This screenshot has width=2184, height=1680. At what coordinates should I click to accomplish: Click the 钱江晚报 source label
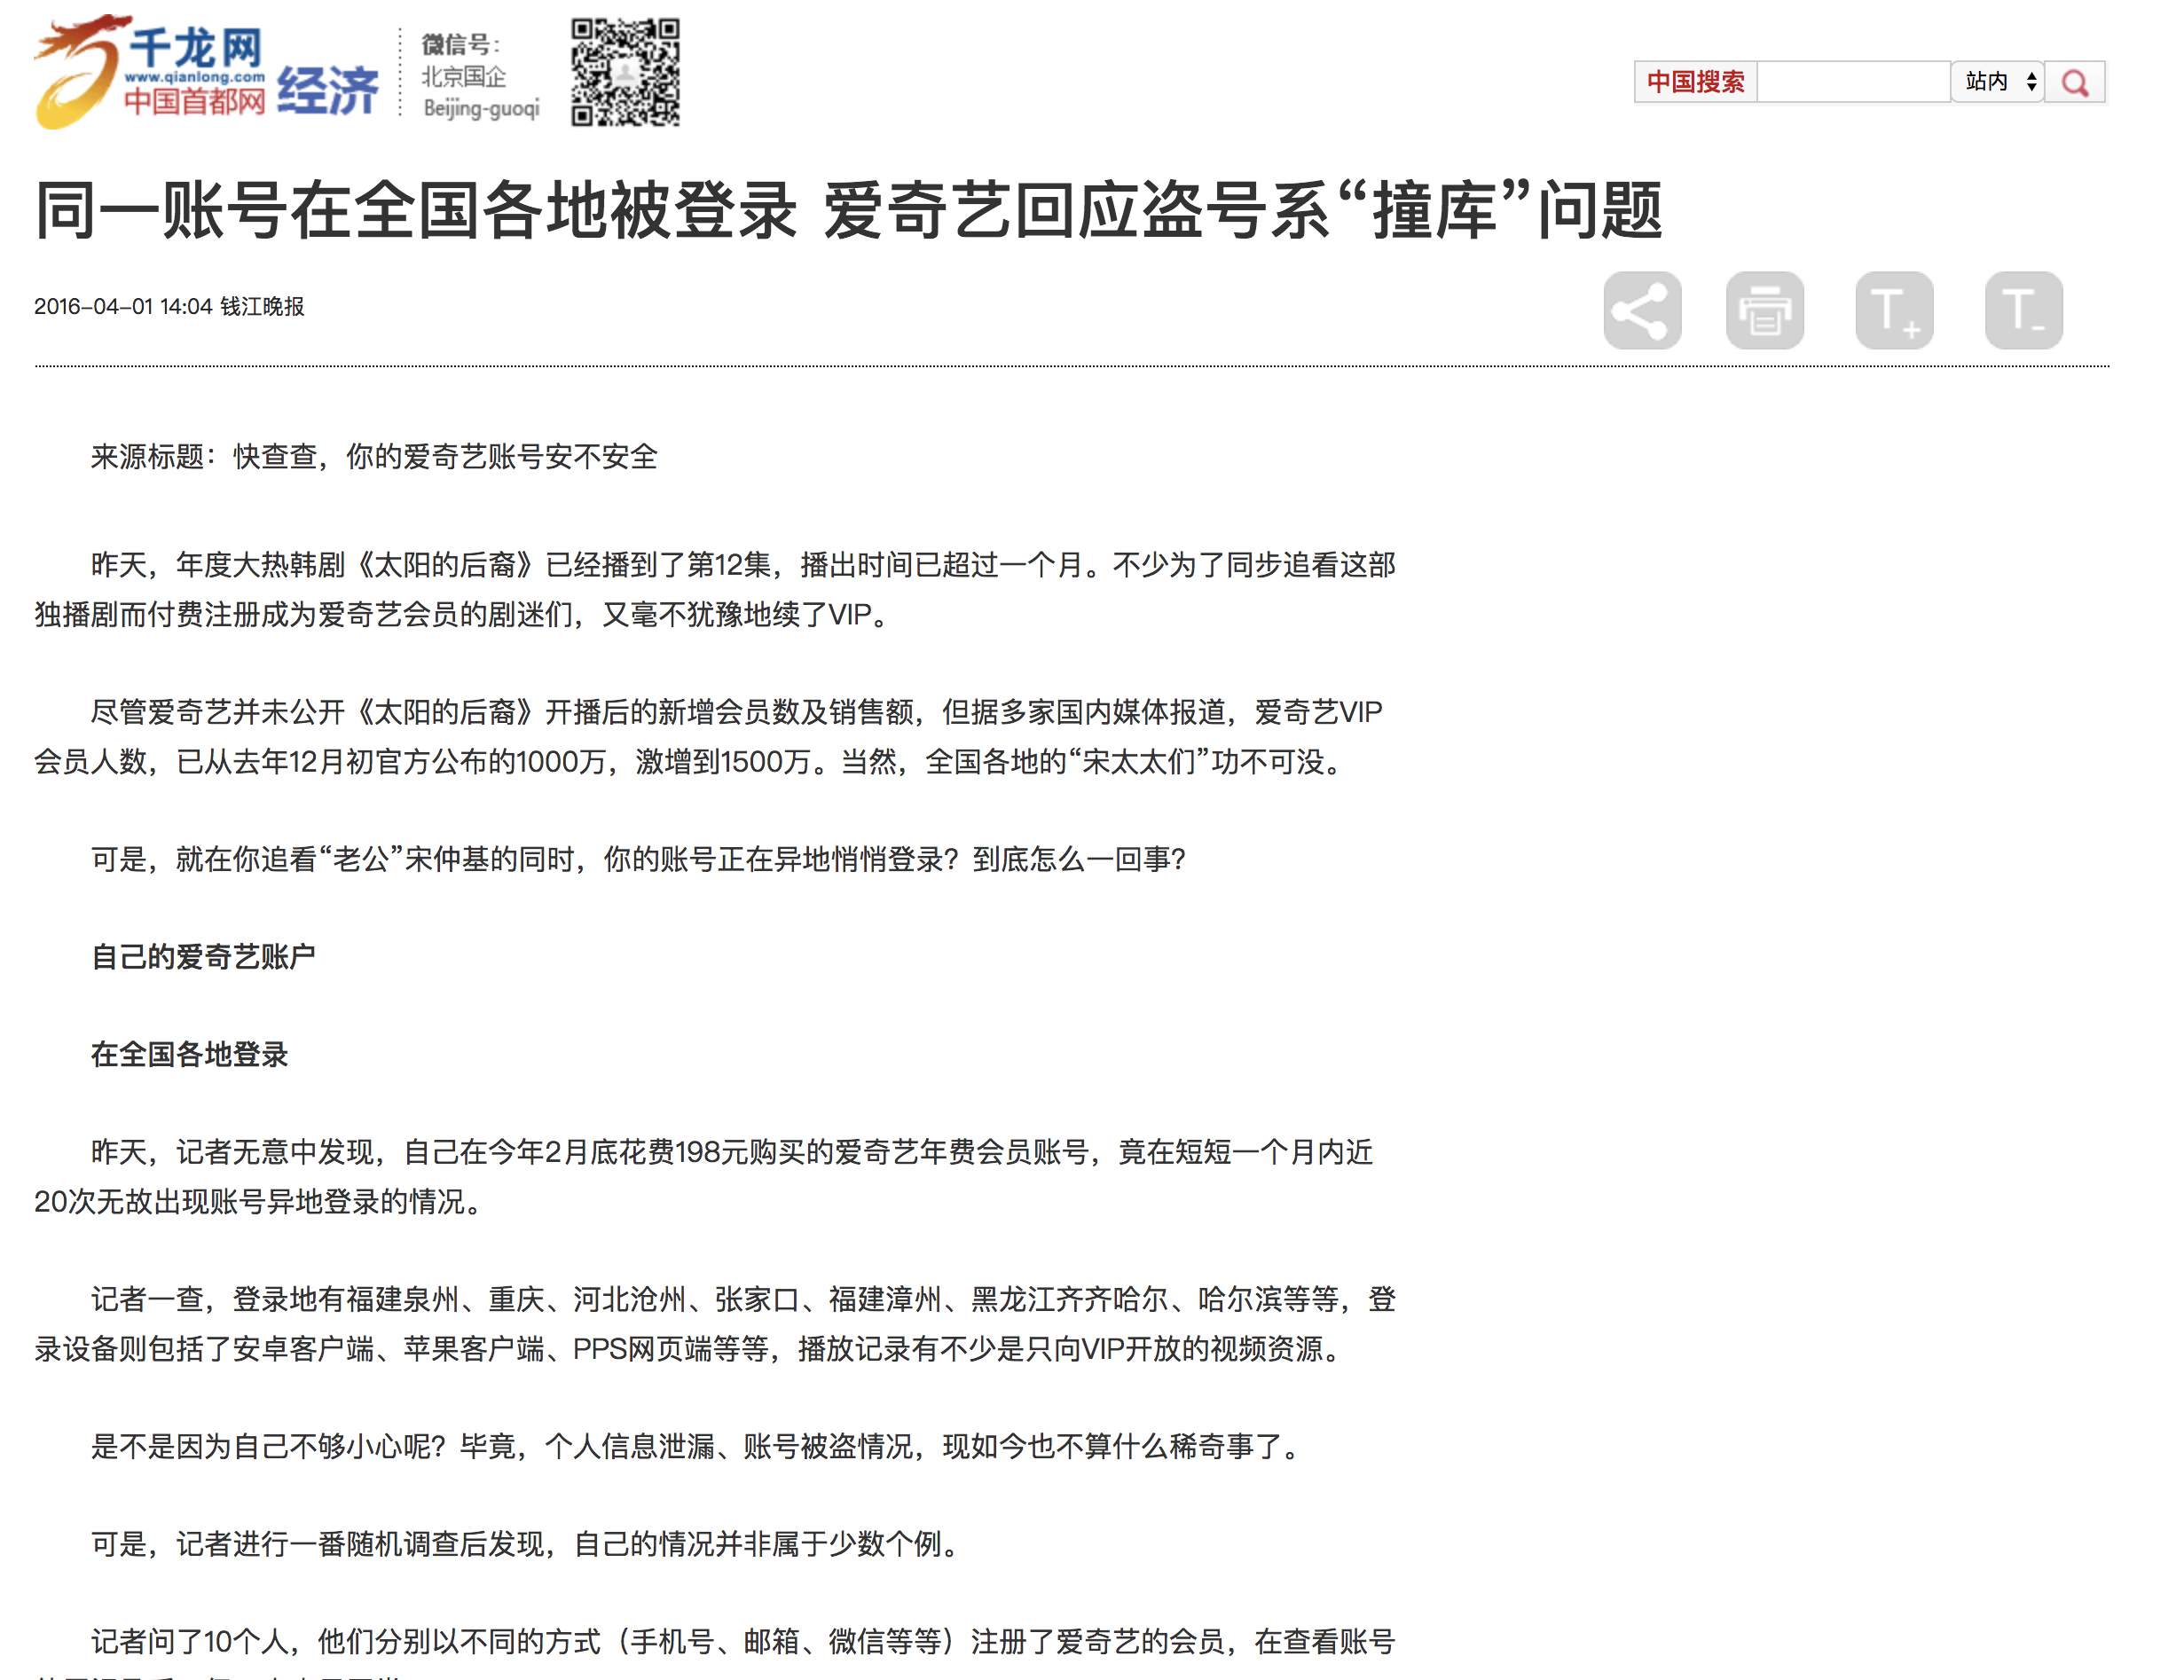point(262,306)
